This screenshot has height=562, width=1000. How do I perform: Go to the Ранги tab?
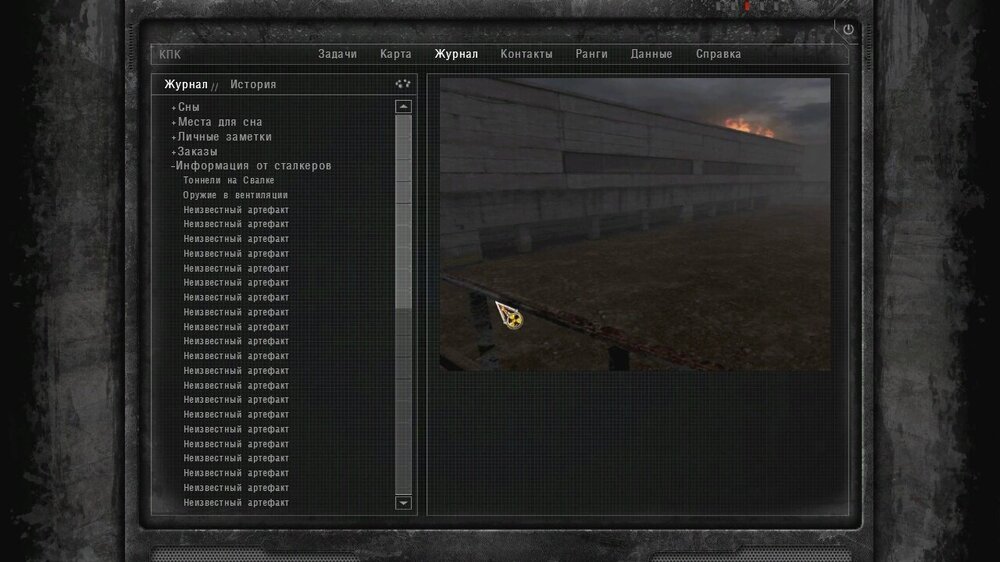tap(591, 54)
